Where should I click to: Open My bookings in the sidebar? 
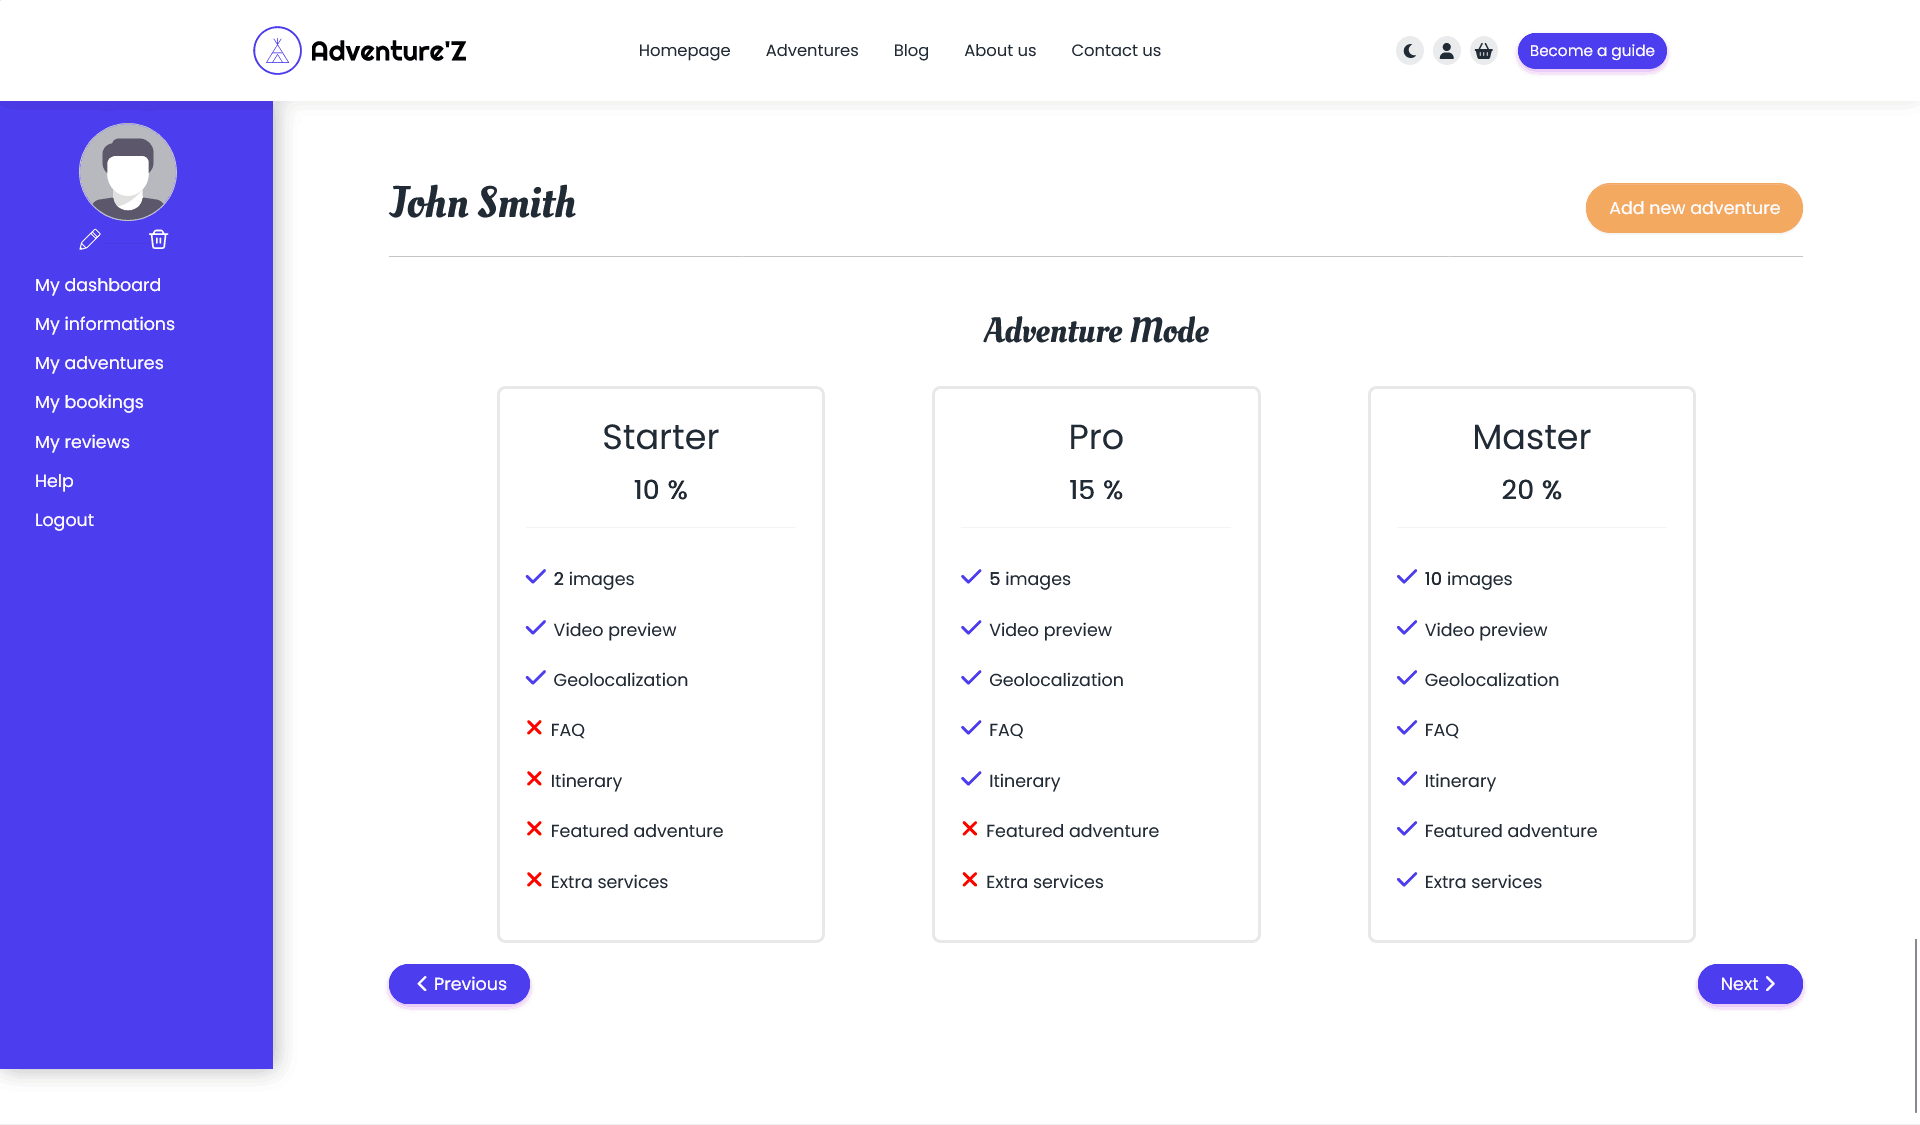(x=89, y=402)
